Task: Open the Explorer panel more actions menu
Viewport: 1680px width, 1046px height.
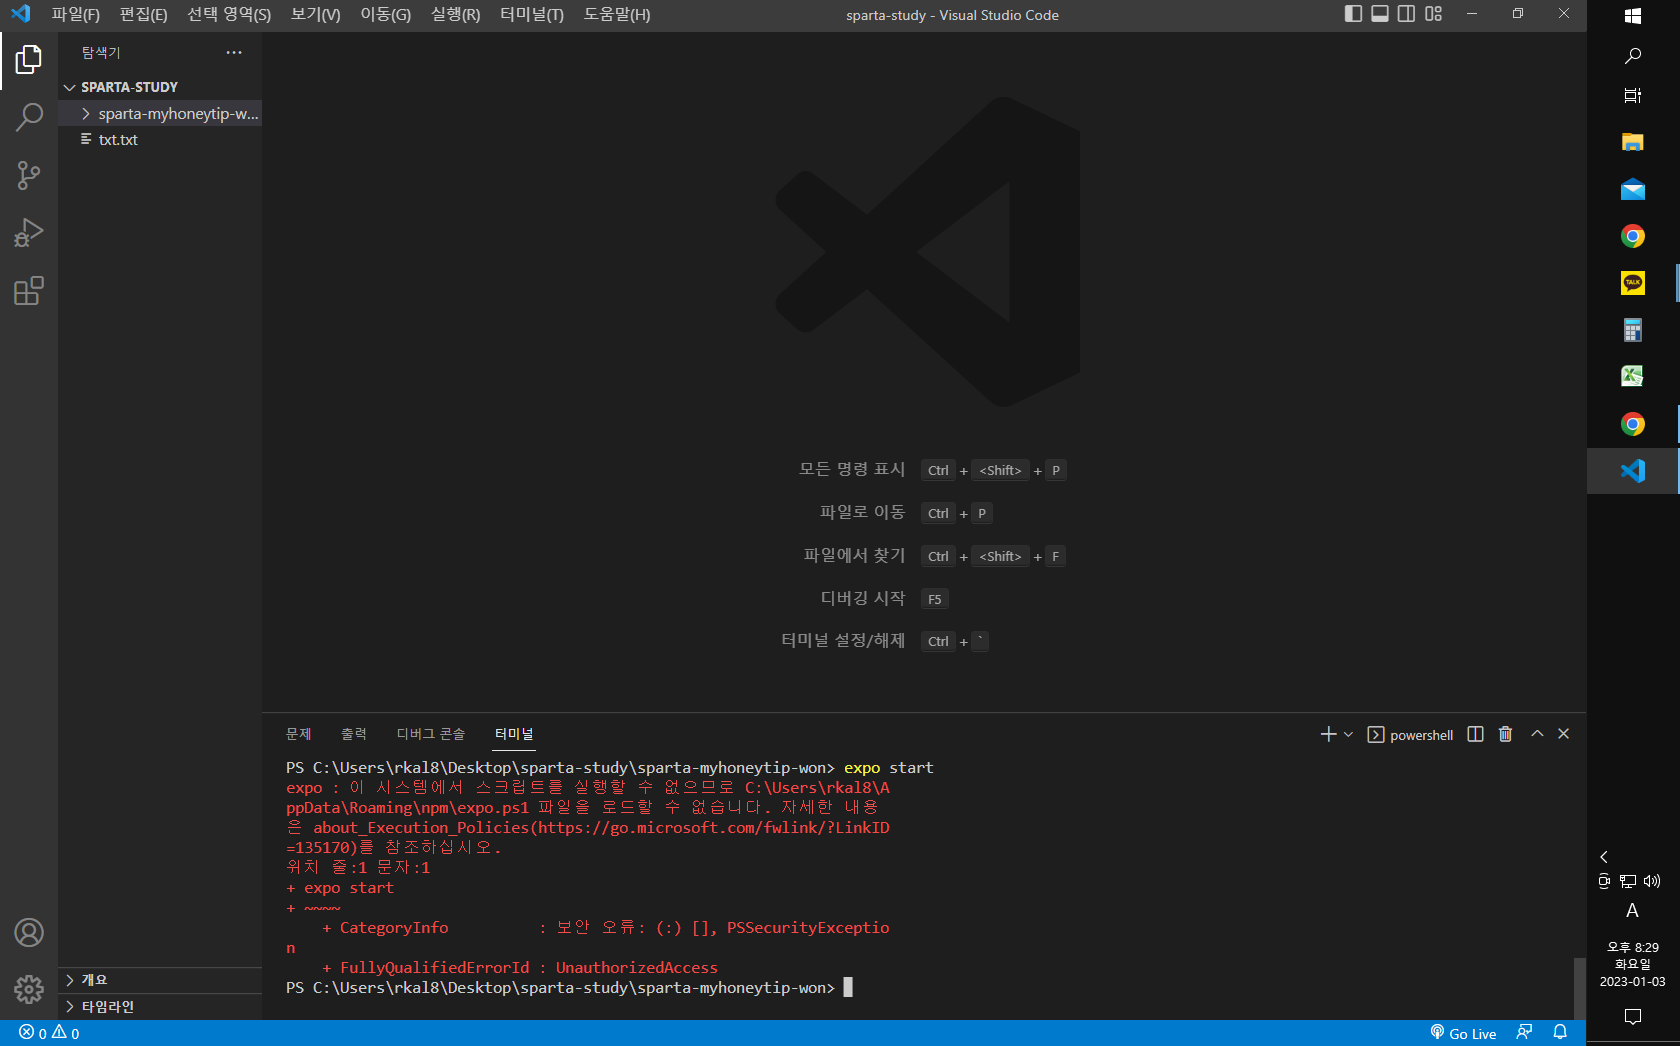Action: pos(234,53)
